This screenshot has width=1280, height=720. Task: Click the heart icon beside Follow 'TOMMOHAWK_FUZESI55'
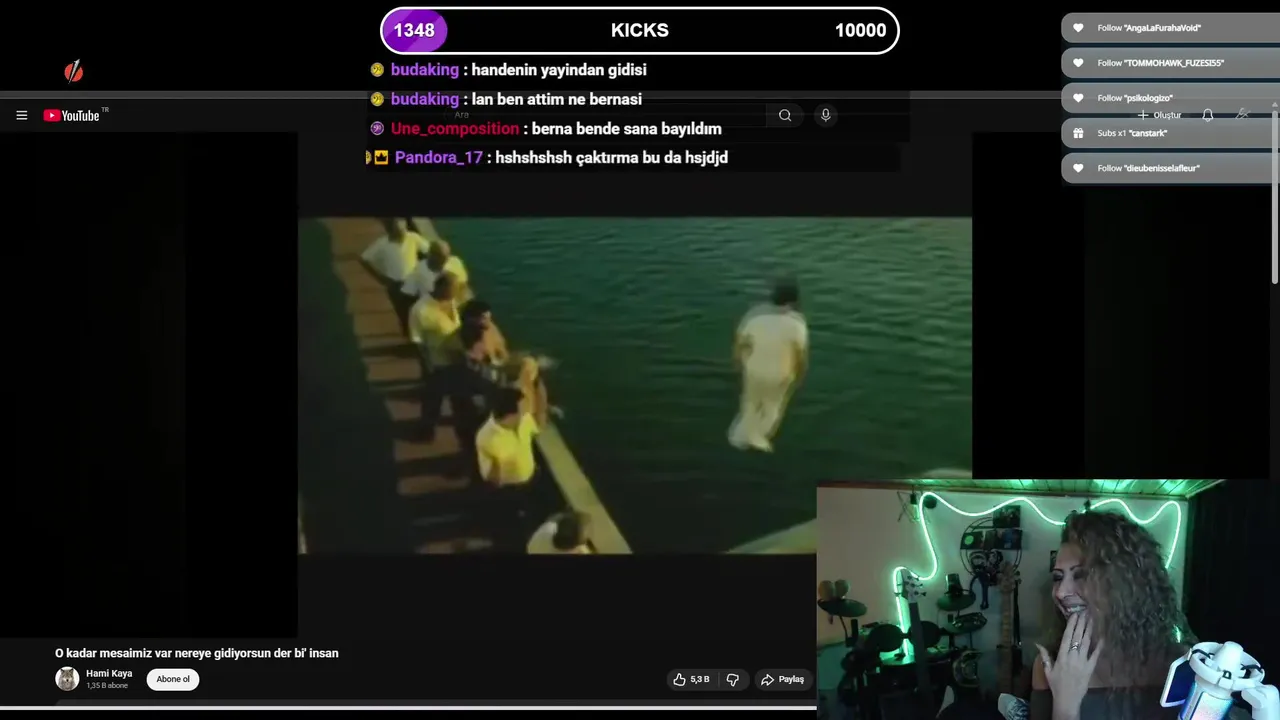[x=1078, y=63]
